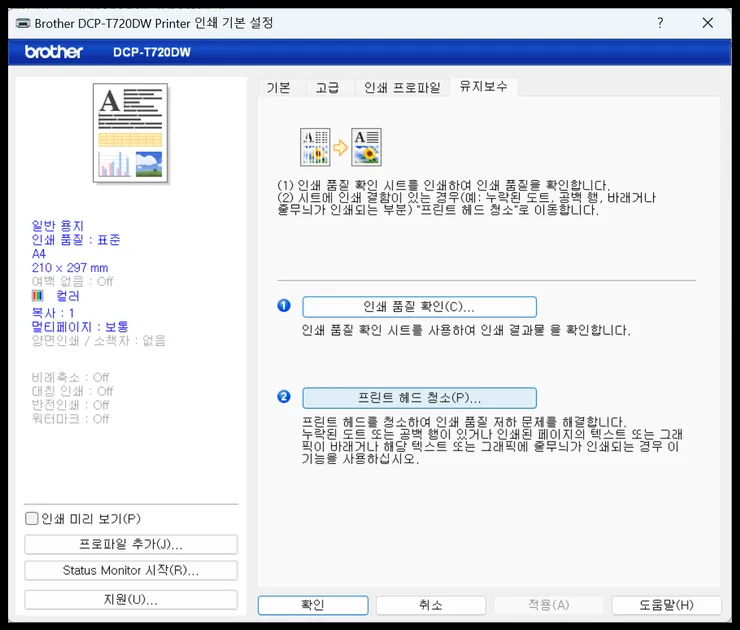Switch to the 기본 tab
This screenshot has height=630, width=740.
pos(278,88)
